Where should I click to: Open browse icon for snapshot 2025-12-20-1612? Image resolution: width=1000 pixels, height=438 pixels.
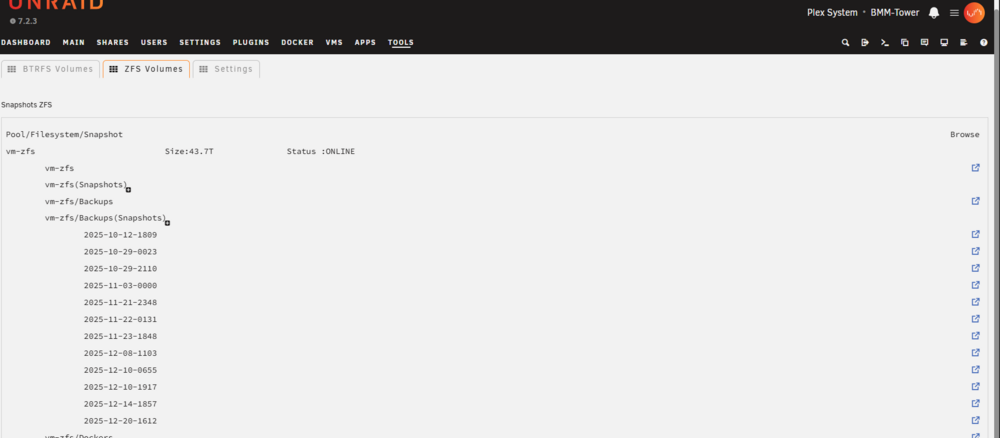975,420
